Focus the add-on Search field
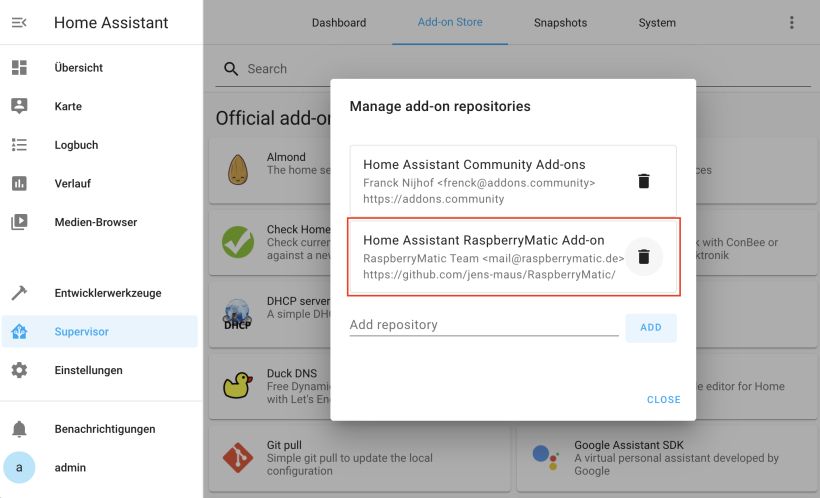Image resolution: width=820 pixels, height=498 pixels. pyautogui.click(x=512, y=69)
